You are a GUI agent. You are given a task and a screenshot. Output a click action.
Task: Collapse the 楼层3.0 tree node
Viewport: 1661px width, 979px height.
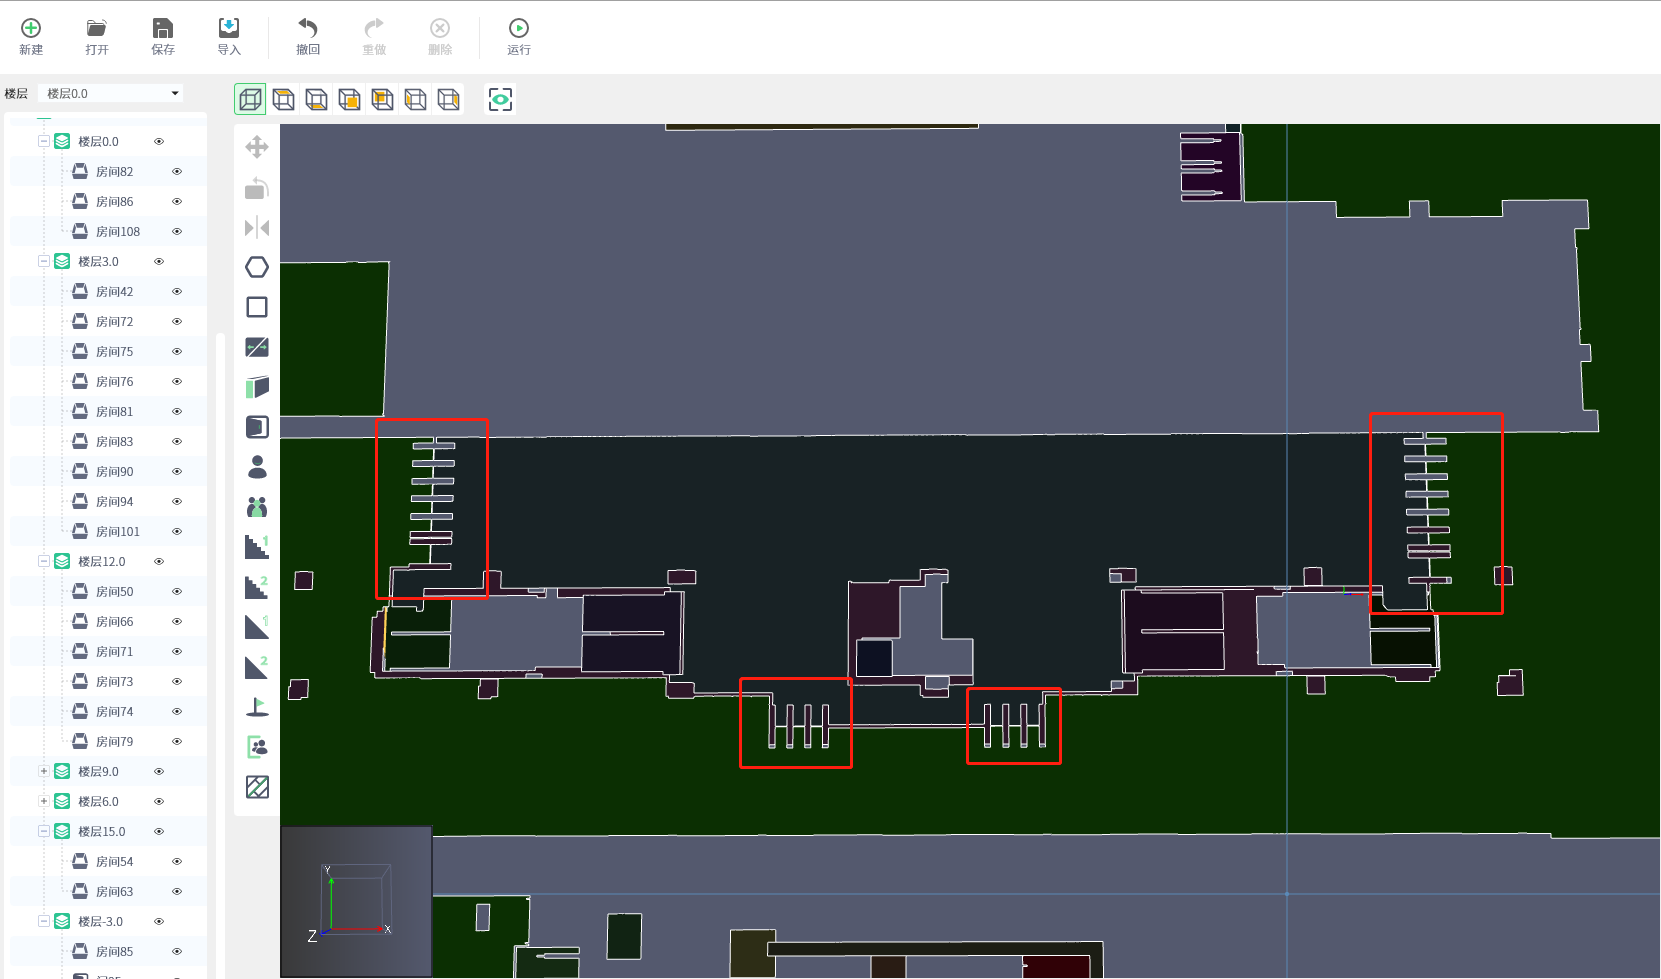pyautogui.click(x=44, y=262)
